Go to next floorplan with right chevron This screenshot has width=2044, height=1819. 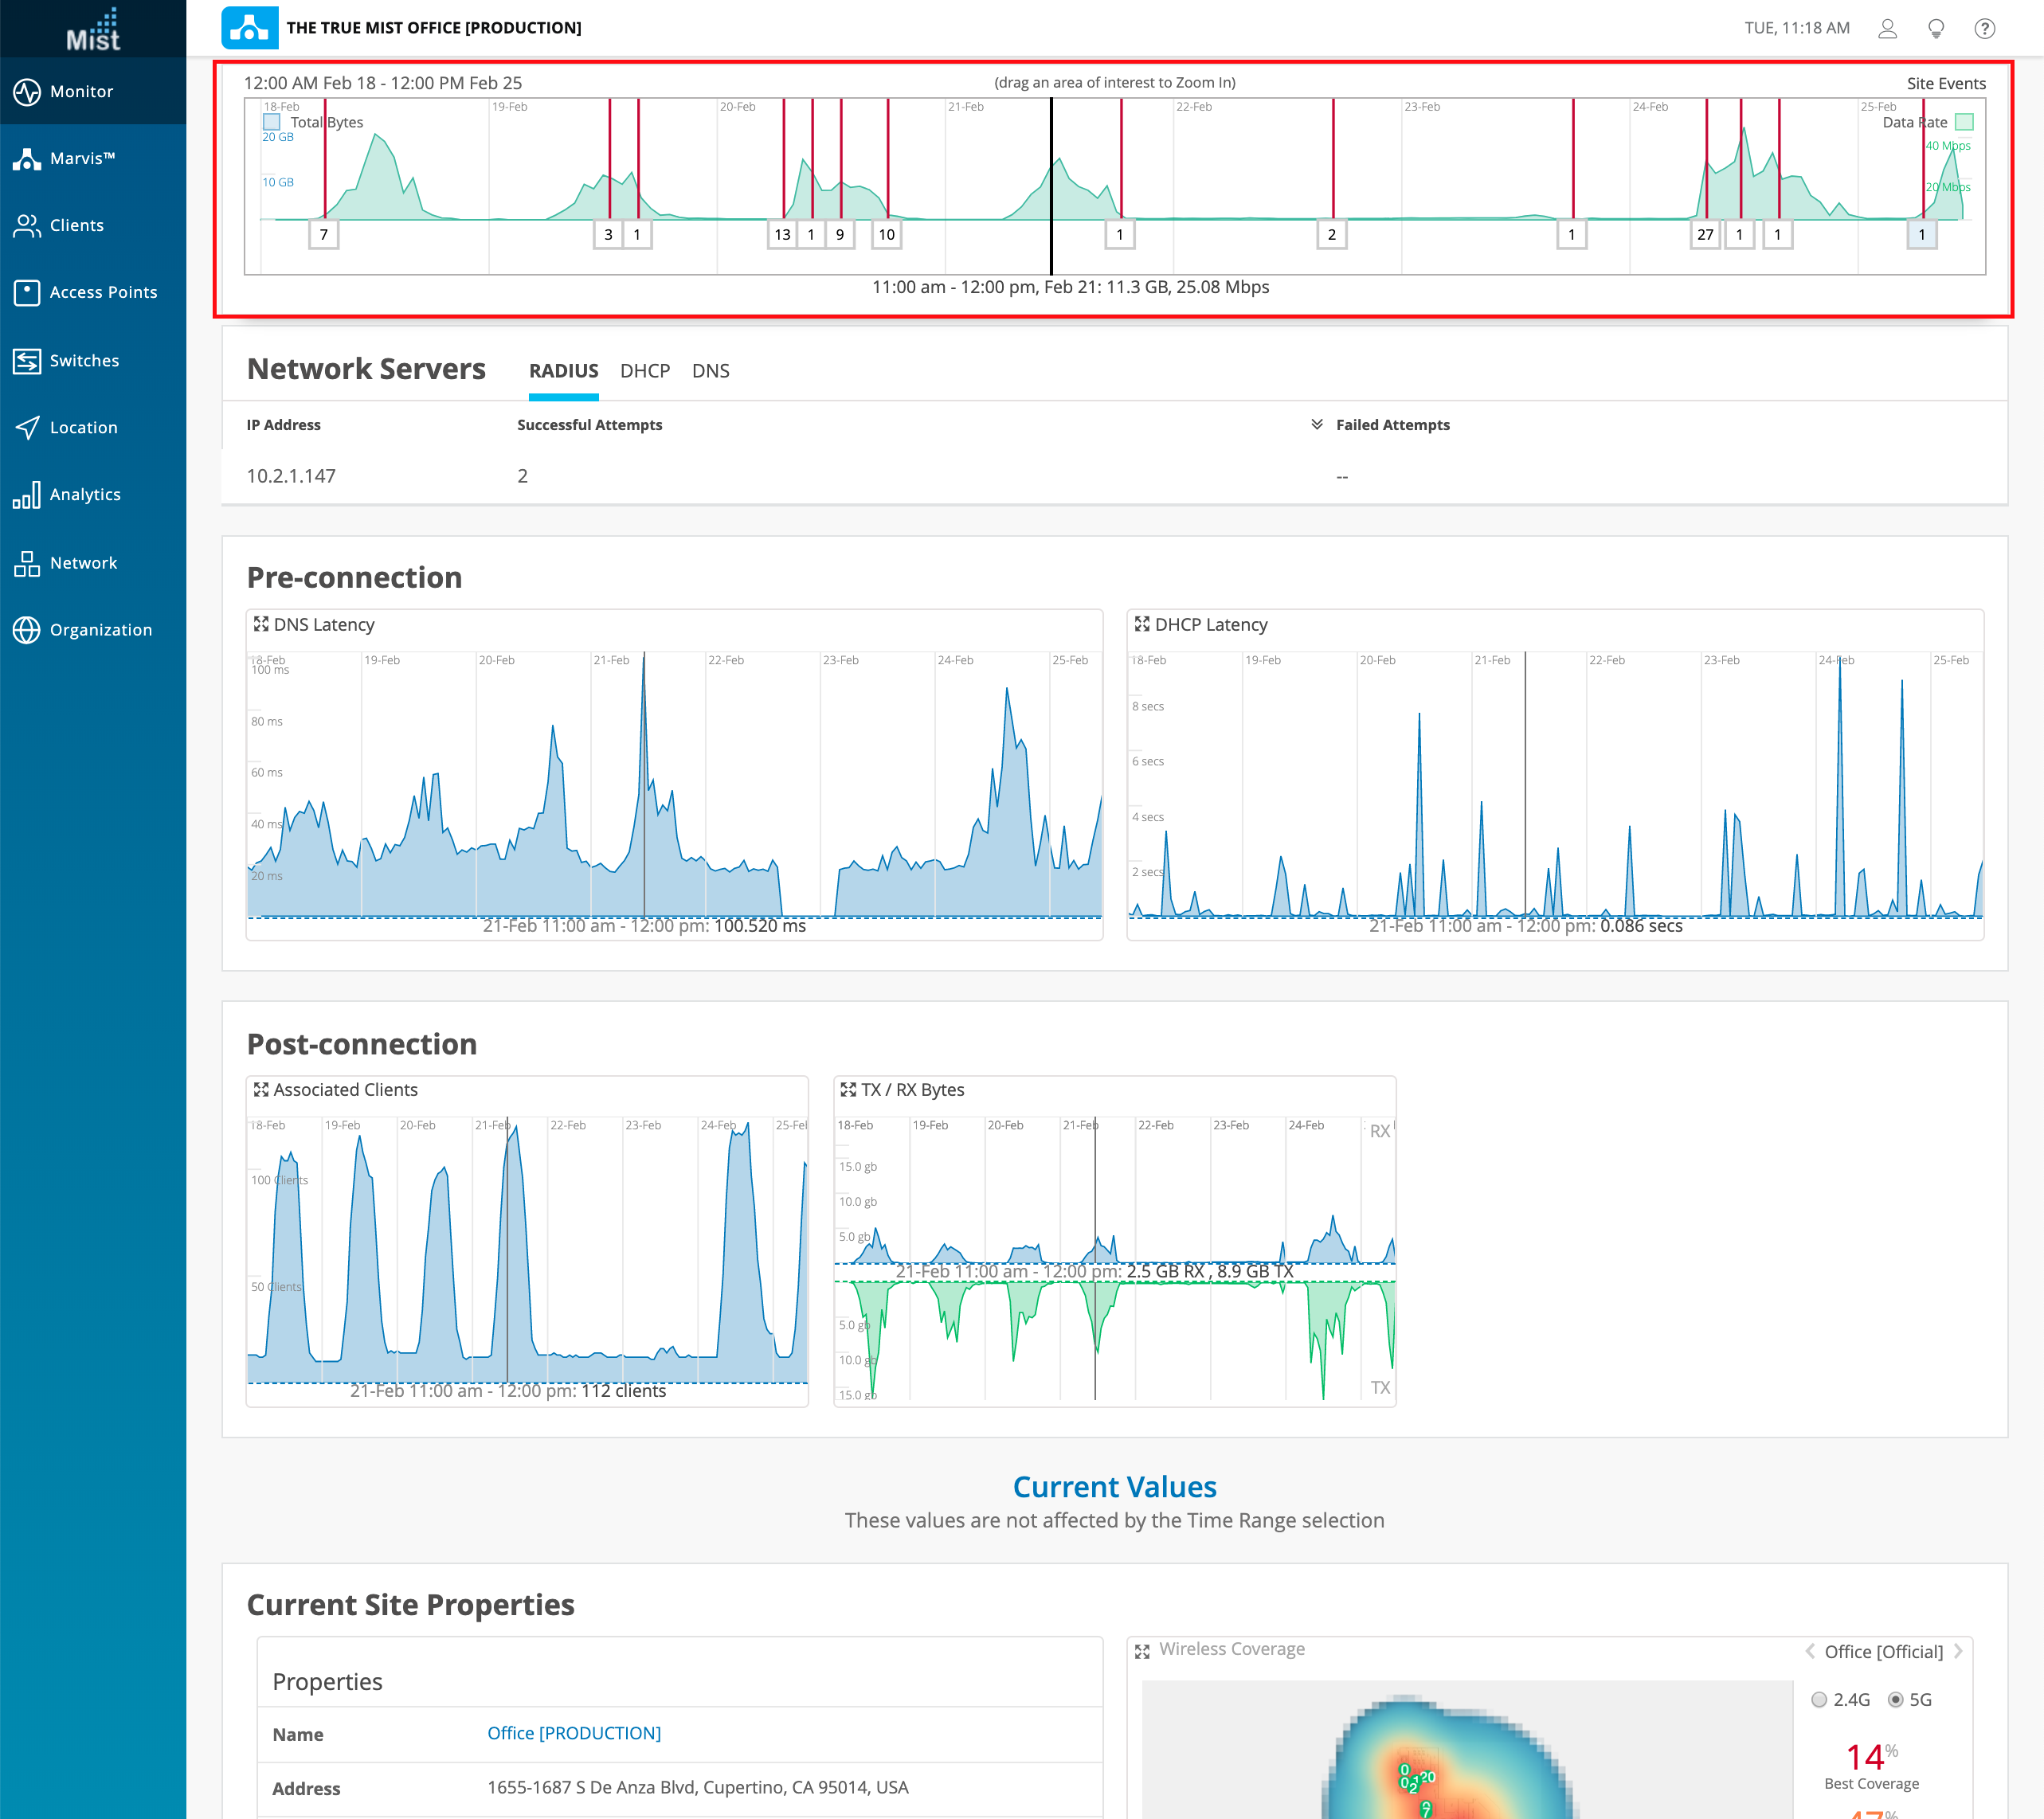[1958, 1651]
